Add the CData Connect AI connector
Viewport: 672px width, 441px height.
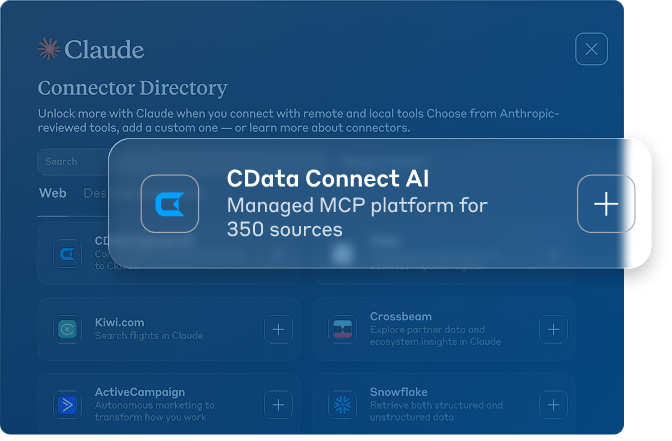[x=606, y=204]
